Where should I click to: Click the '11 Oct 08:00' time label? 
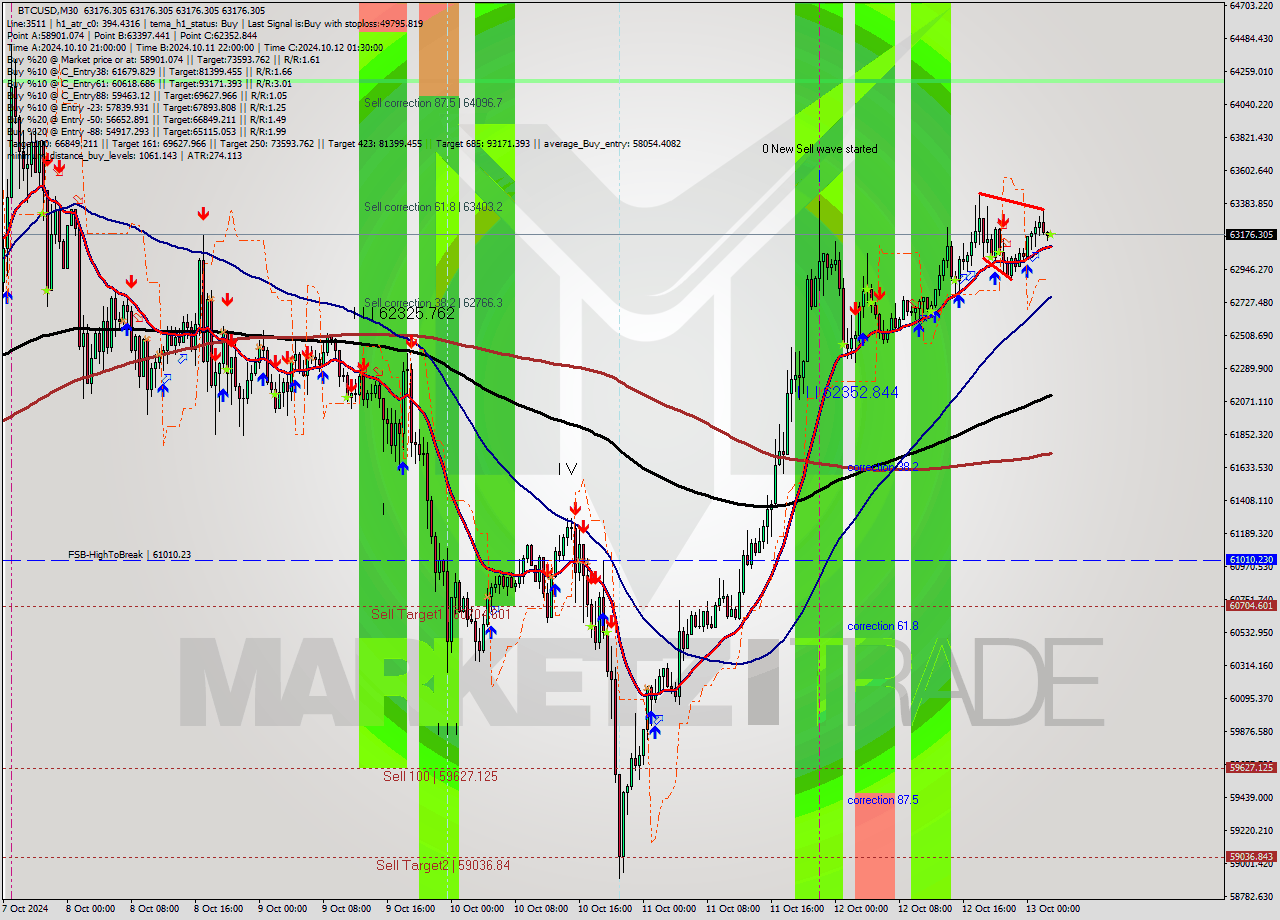(x=732, y=909)
